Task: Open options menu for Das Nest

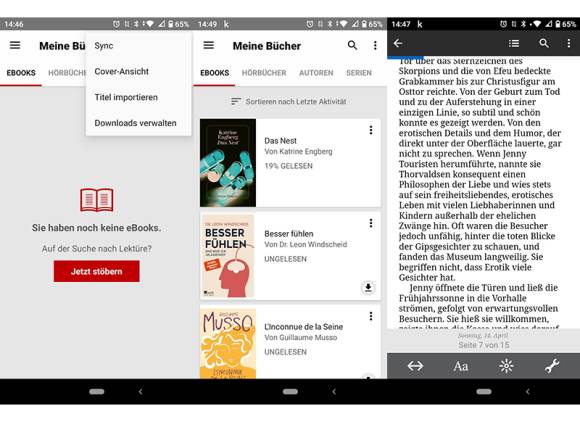Action: pos(371,130)
